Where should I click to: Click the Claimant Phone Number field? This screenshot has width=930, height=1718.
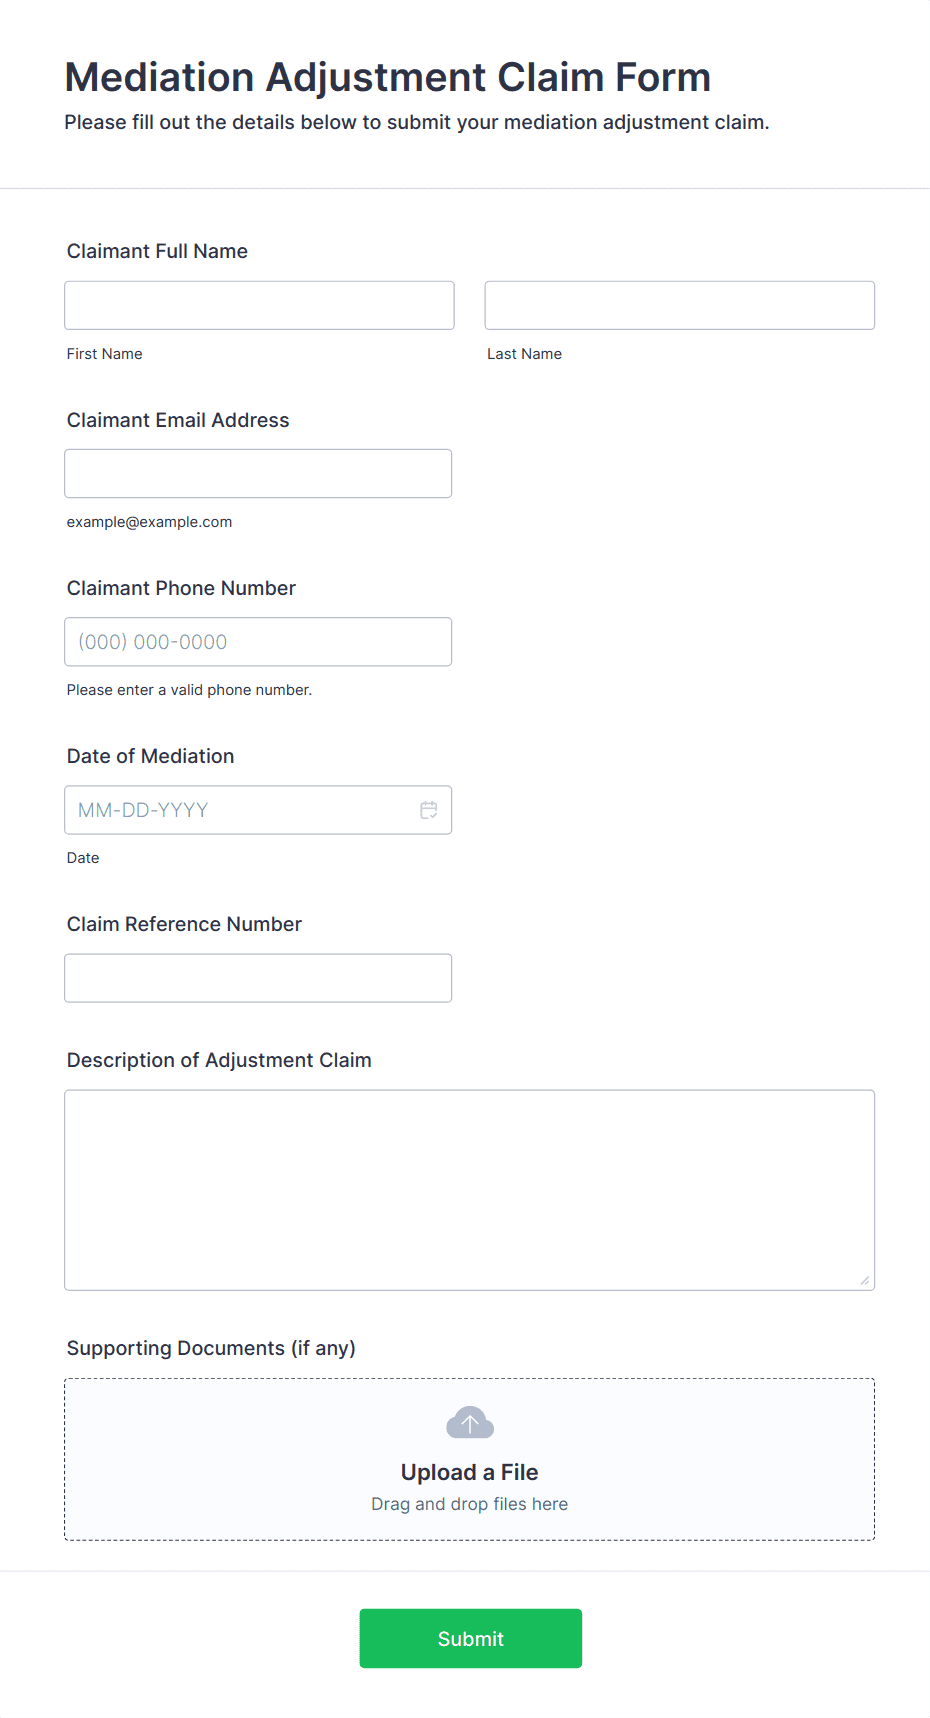[258, 642]
